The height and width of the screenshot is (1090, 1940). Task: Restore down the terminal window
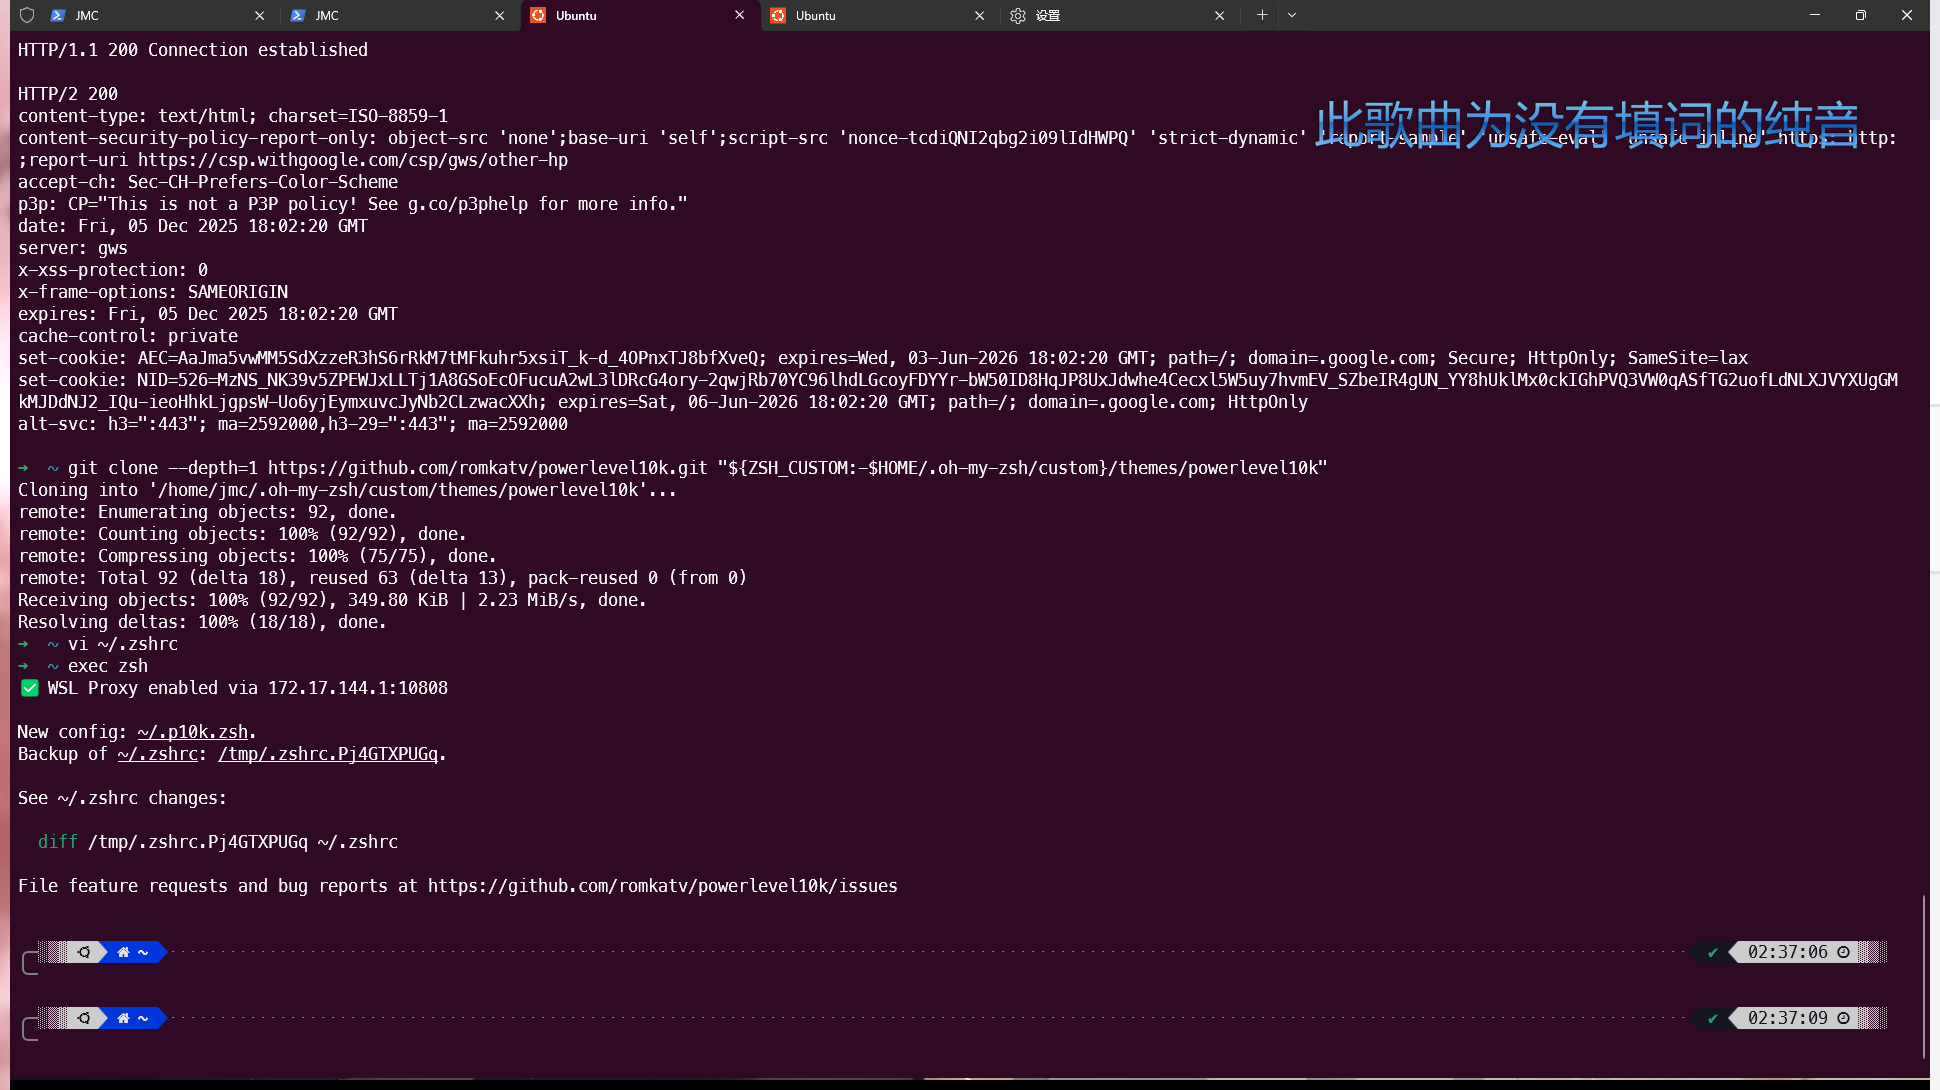[x=1860, y=15]
